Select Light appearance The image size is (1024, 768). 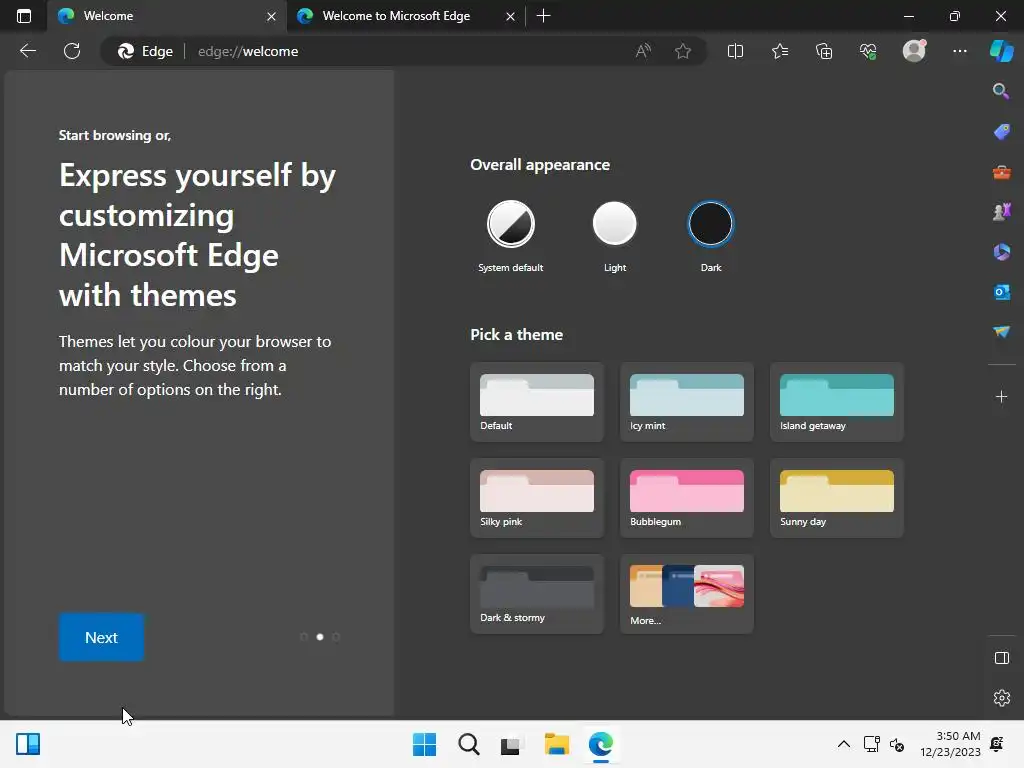[x=614, y=224]
